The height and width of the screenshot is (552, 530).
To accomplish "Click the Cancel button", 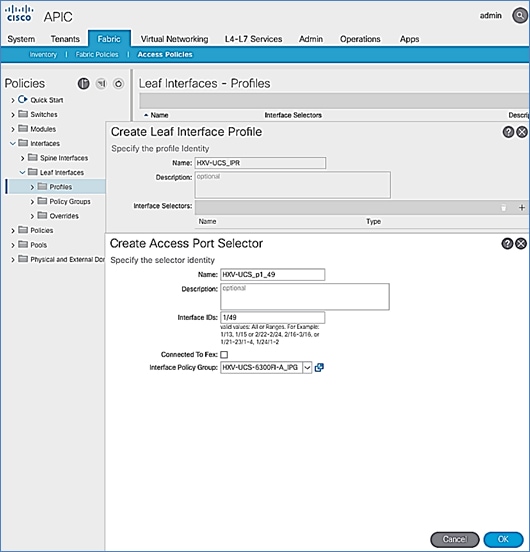I will [455, 539].
